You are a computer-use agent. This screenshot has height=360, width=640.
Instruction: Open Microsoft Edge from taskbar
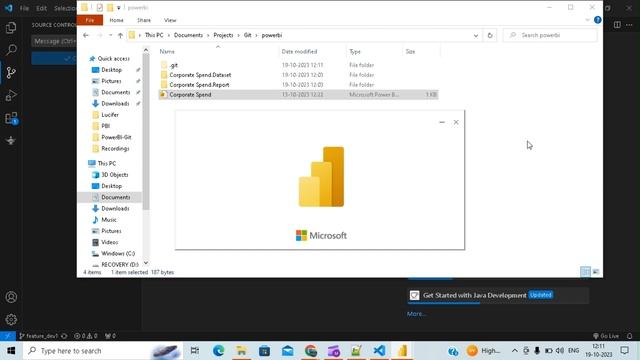click(x=218, y=351)
